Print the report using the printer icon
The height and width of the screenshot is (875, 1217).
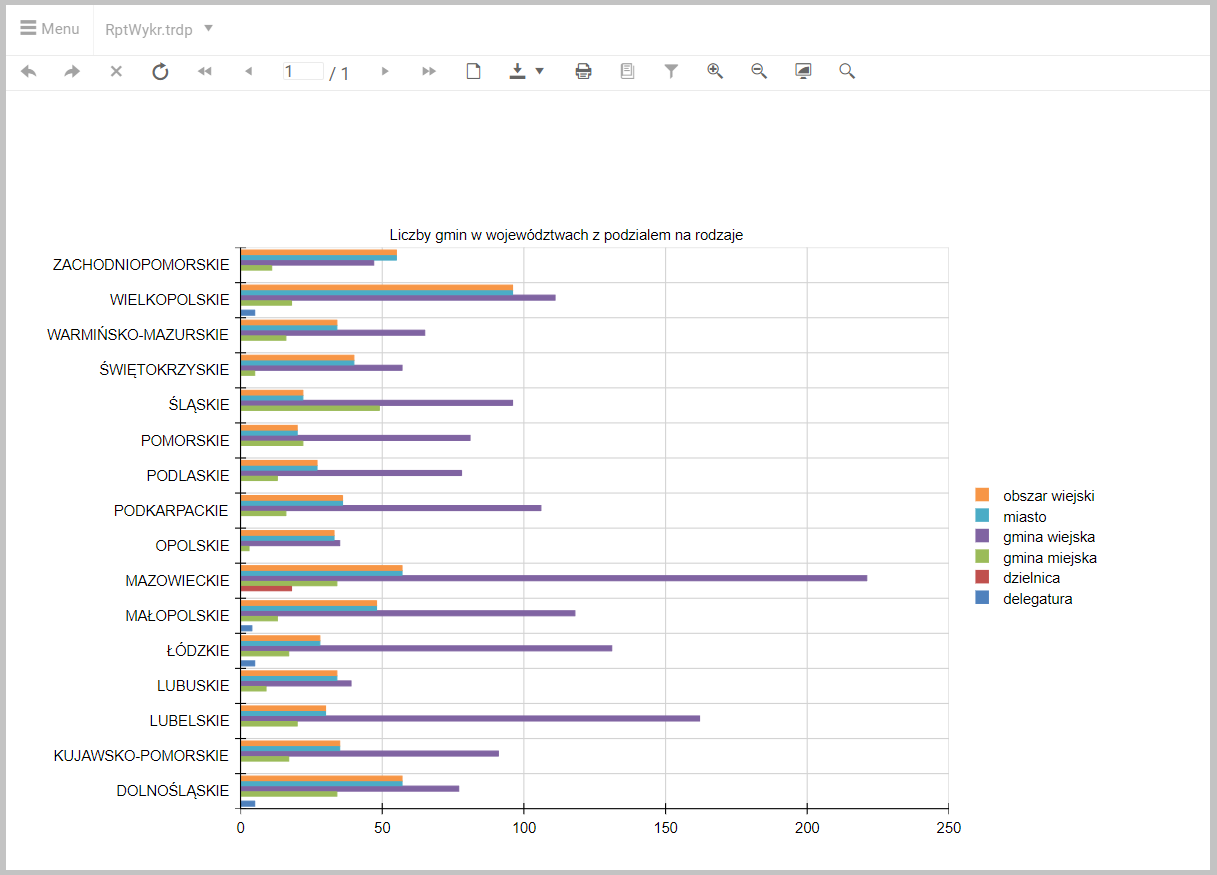(x=583, y=71)
